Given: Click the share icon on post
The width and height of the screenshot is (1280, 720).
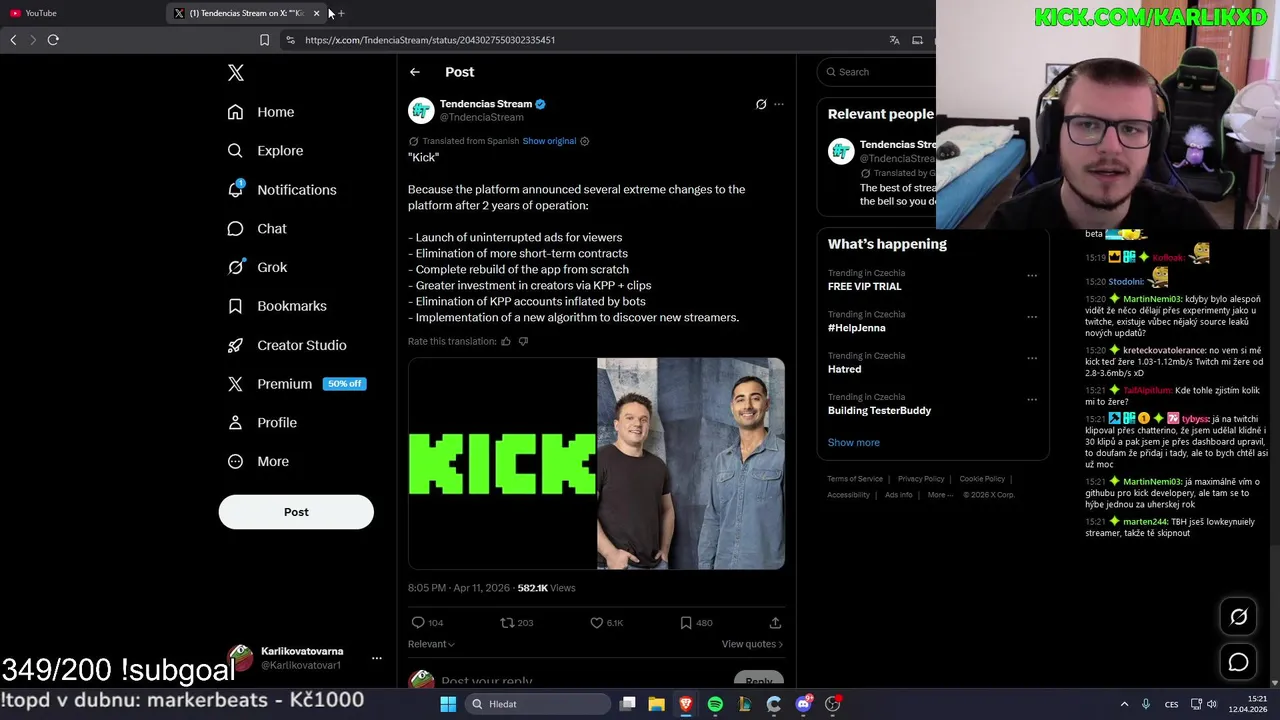Looking at the screenshot, I should 775,623.
